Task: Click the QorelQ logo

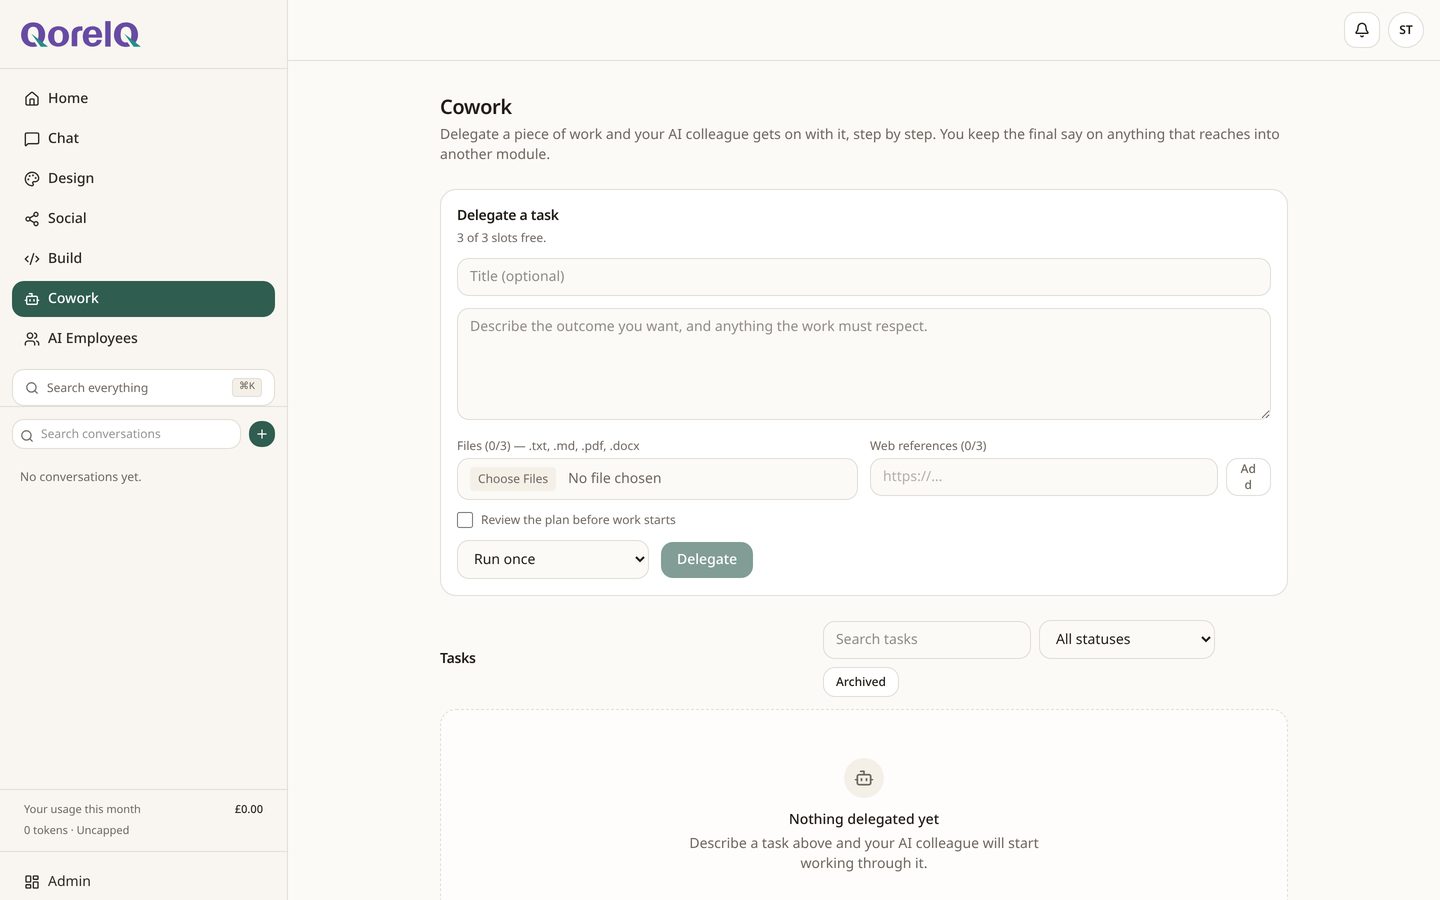Action: coord(81,34)
